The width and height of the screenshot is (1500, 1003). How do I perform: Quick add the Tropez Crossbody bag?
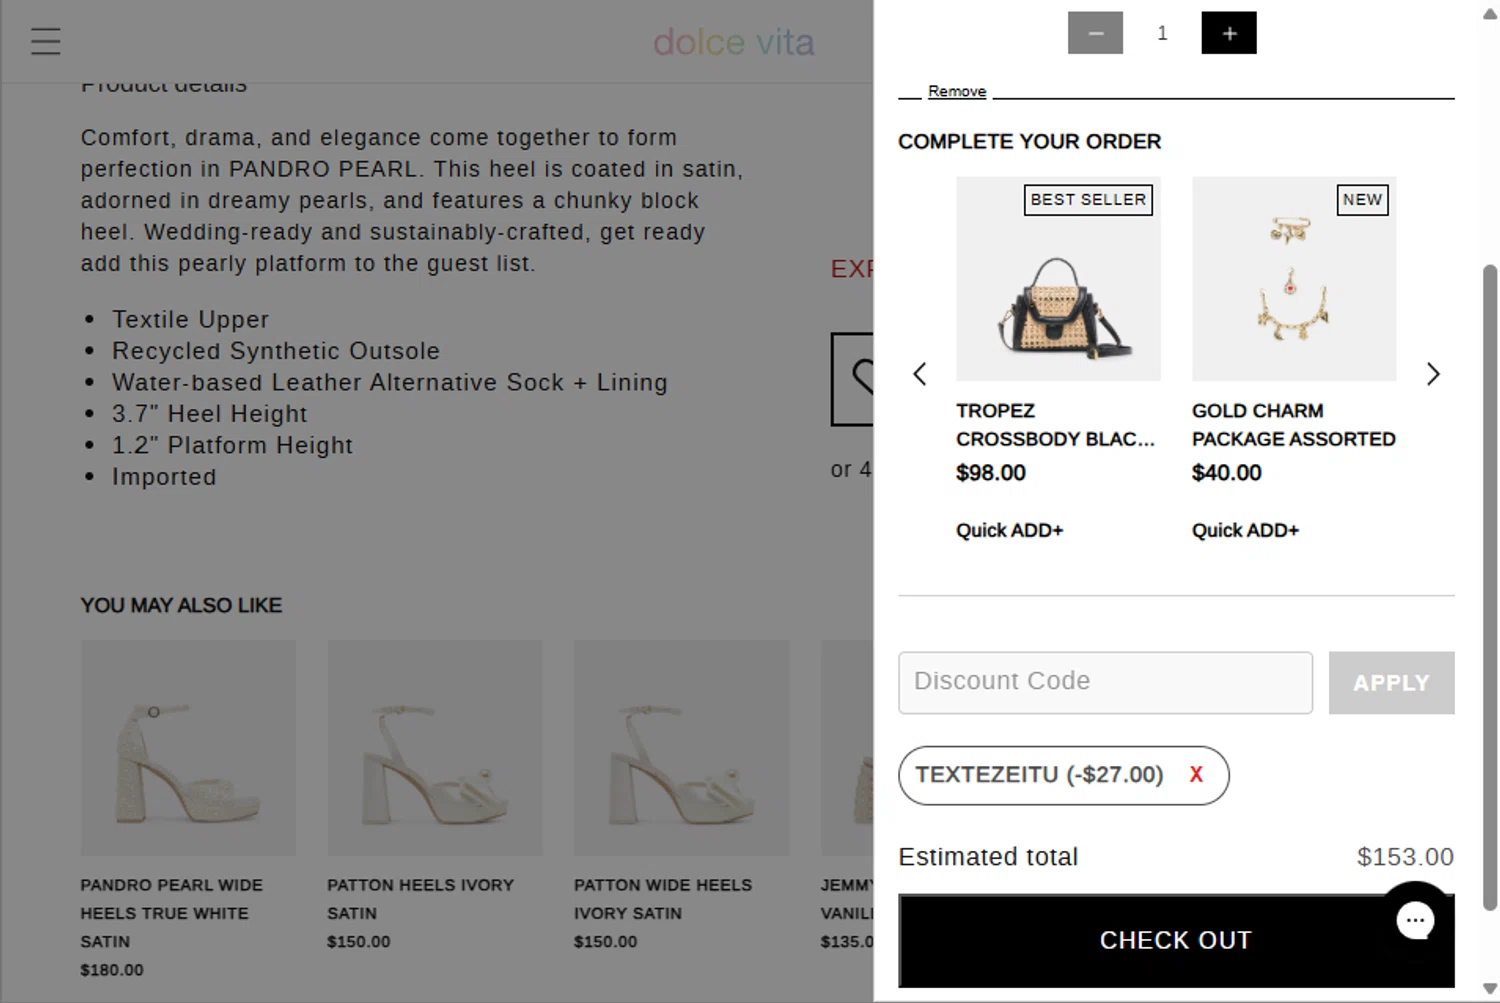pos(1009,530)
